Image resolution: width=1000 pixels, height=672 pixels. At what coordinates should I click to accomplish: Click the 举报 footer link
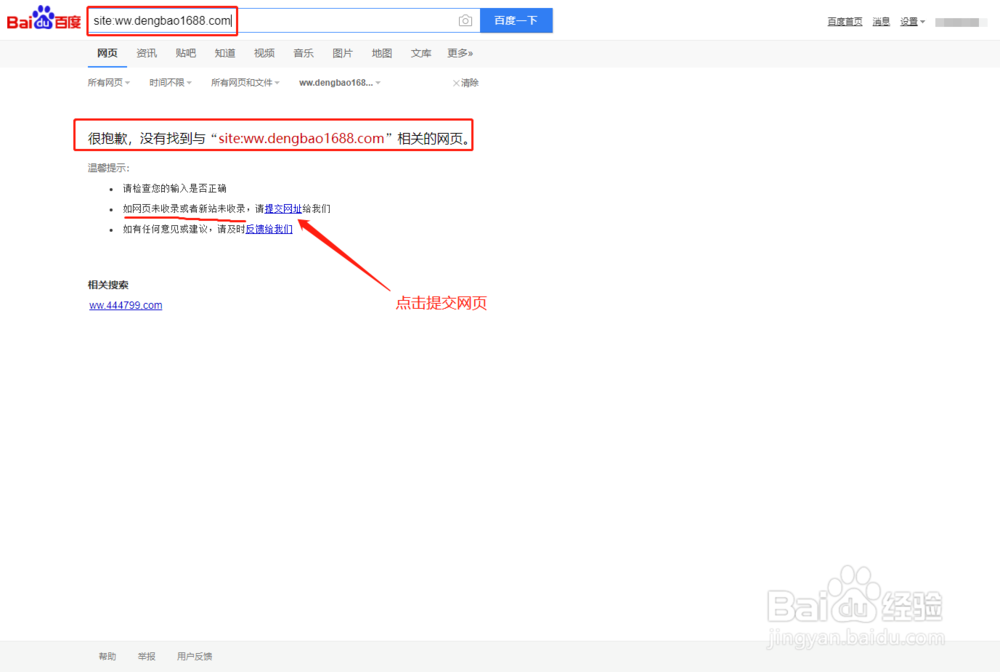(x=147, y=656)
